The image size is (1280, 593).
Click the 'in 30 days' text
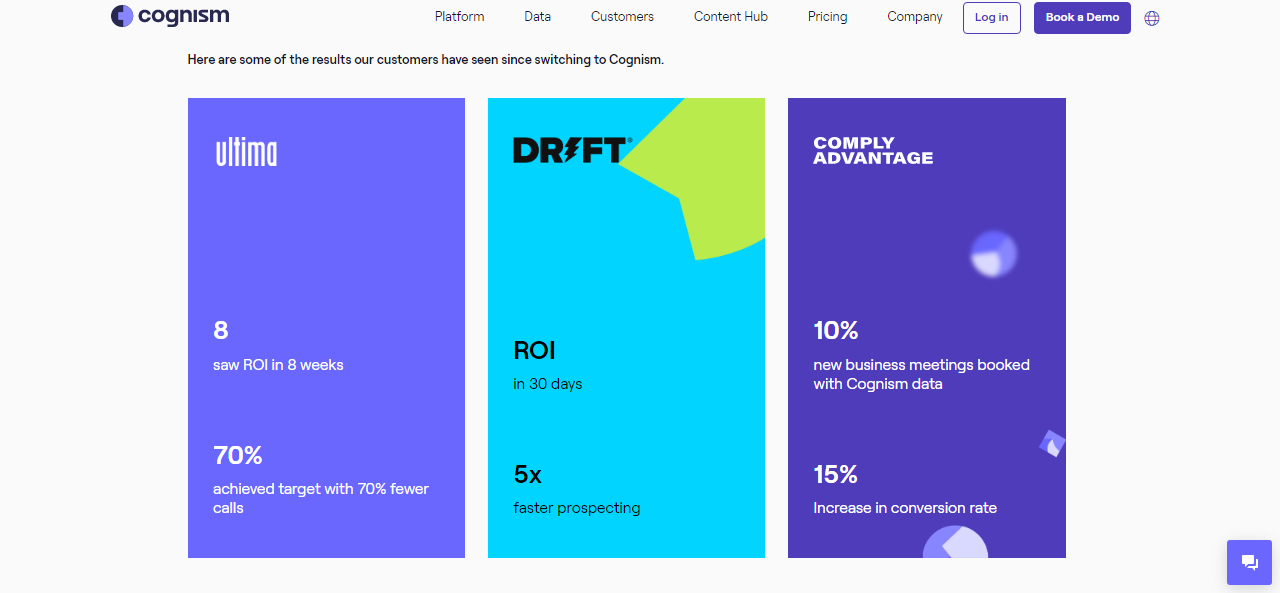[548, 384]
